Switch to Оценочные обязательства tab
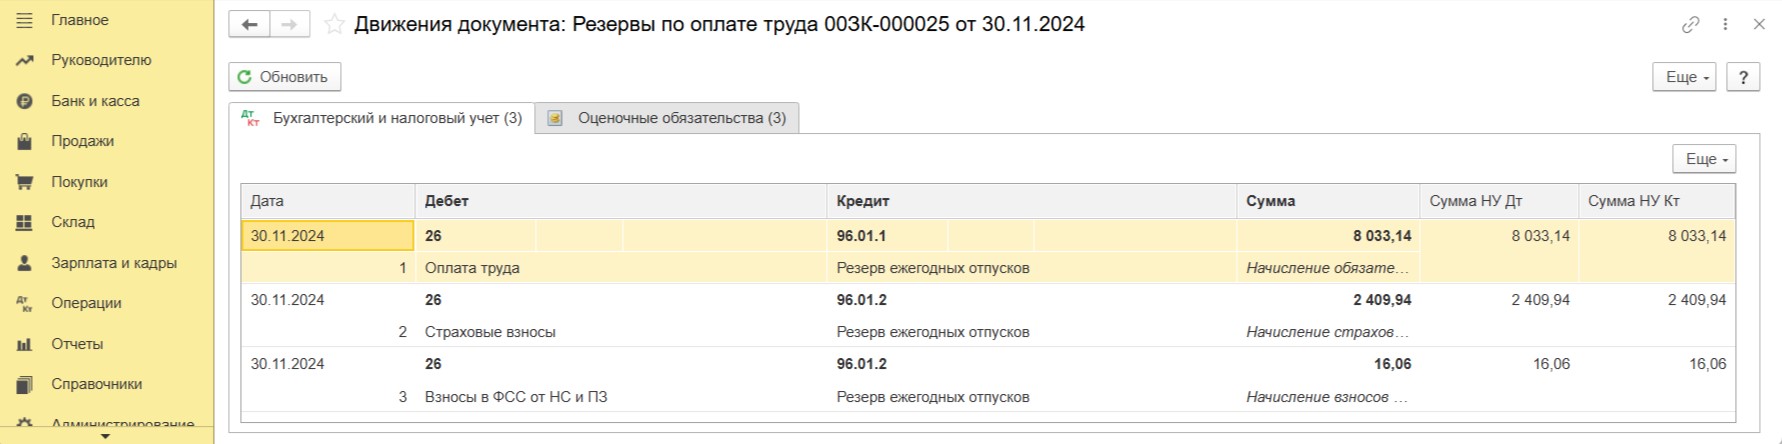The height and width of the screenshot is (444, 1782). (x=668, y=118)
